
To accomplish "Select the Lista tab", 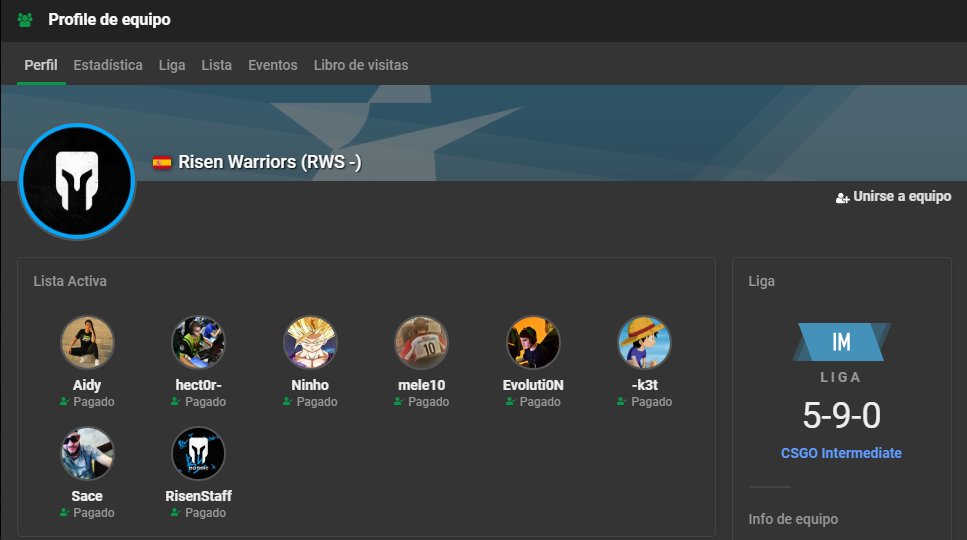I will (216, 65).
